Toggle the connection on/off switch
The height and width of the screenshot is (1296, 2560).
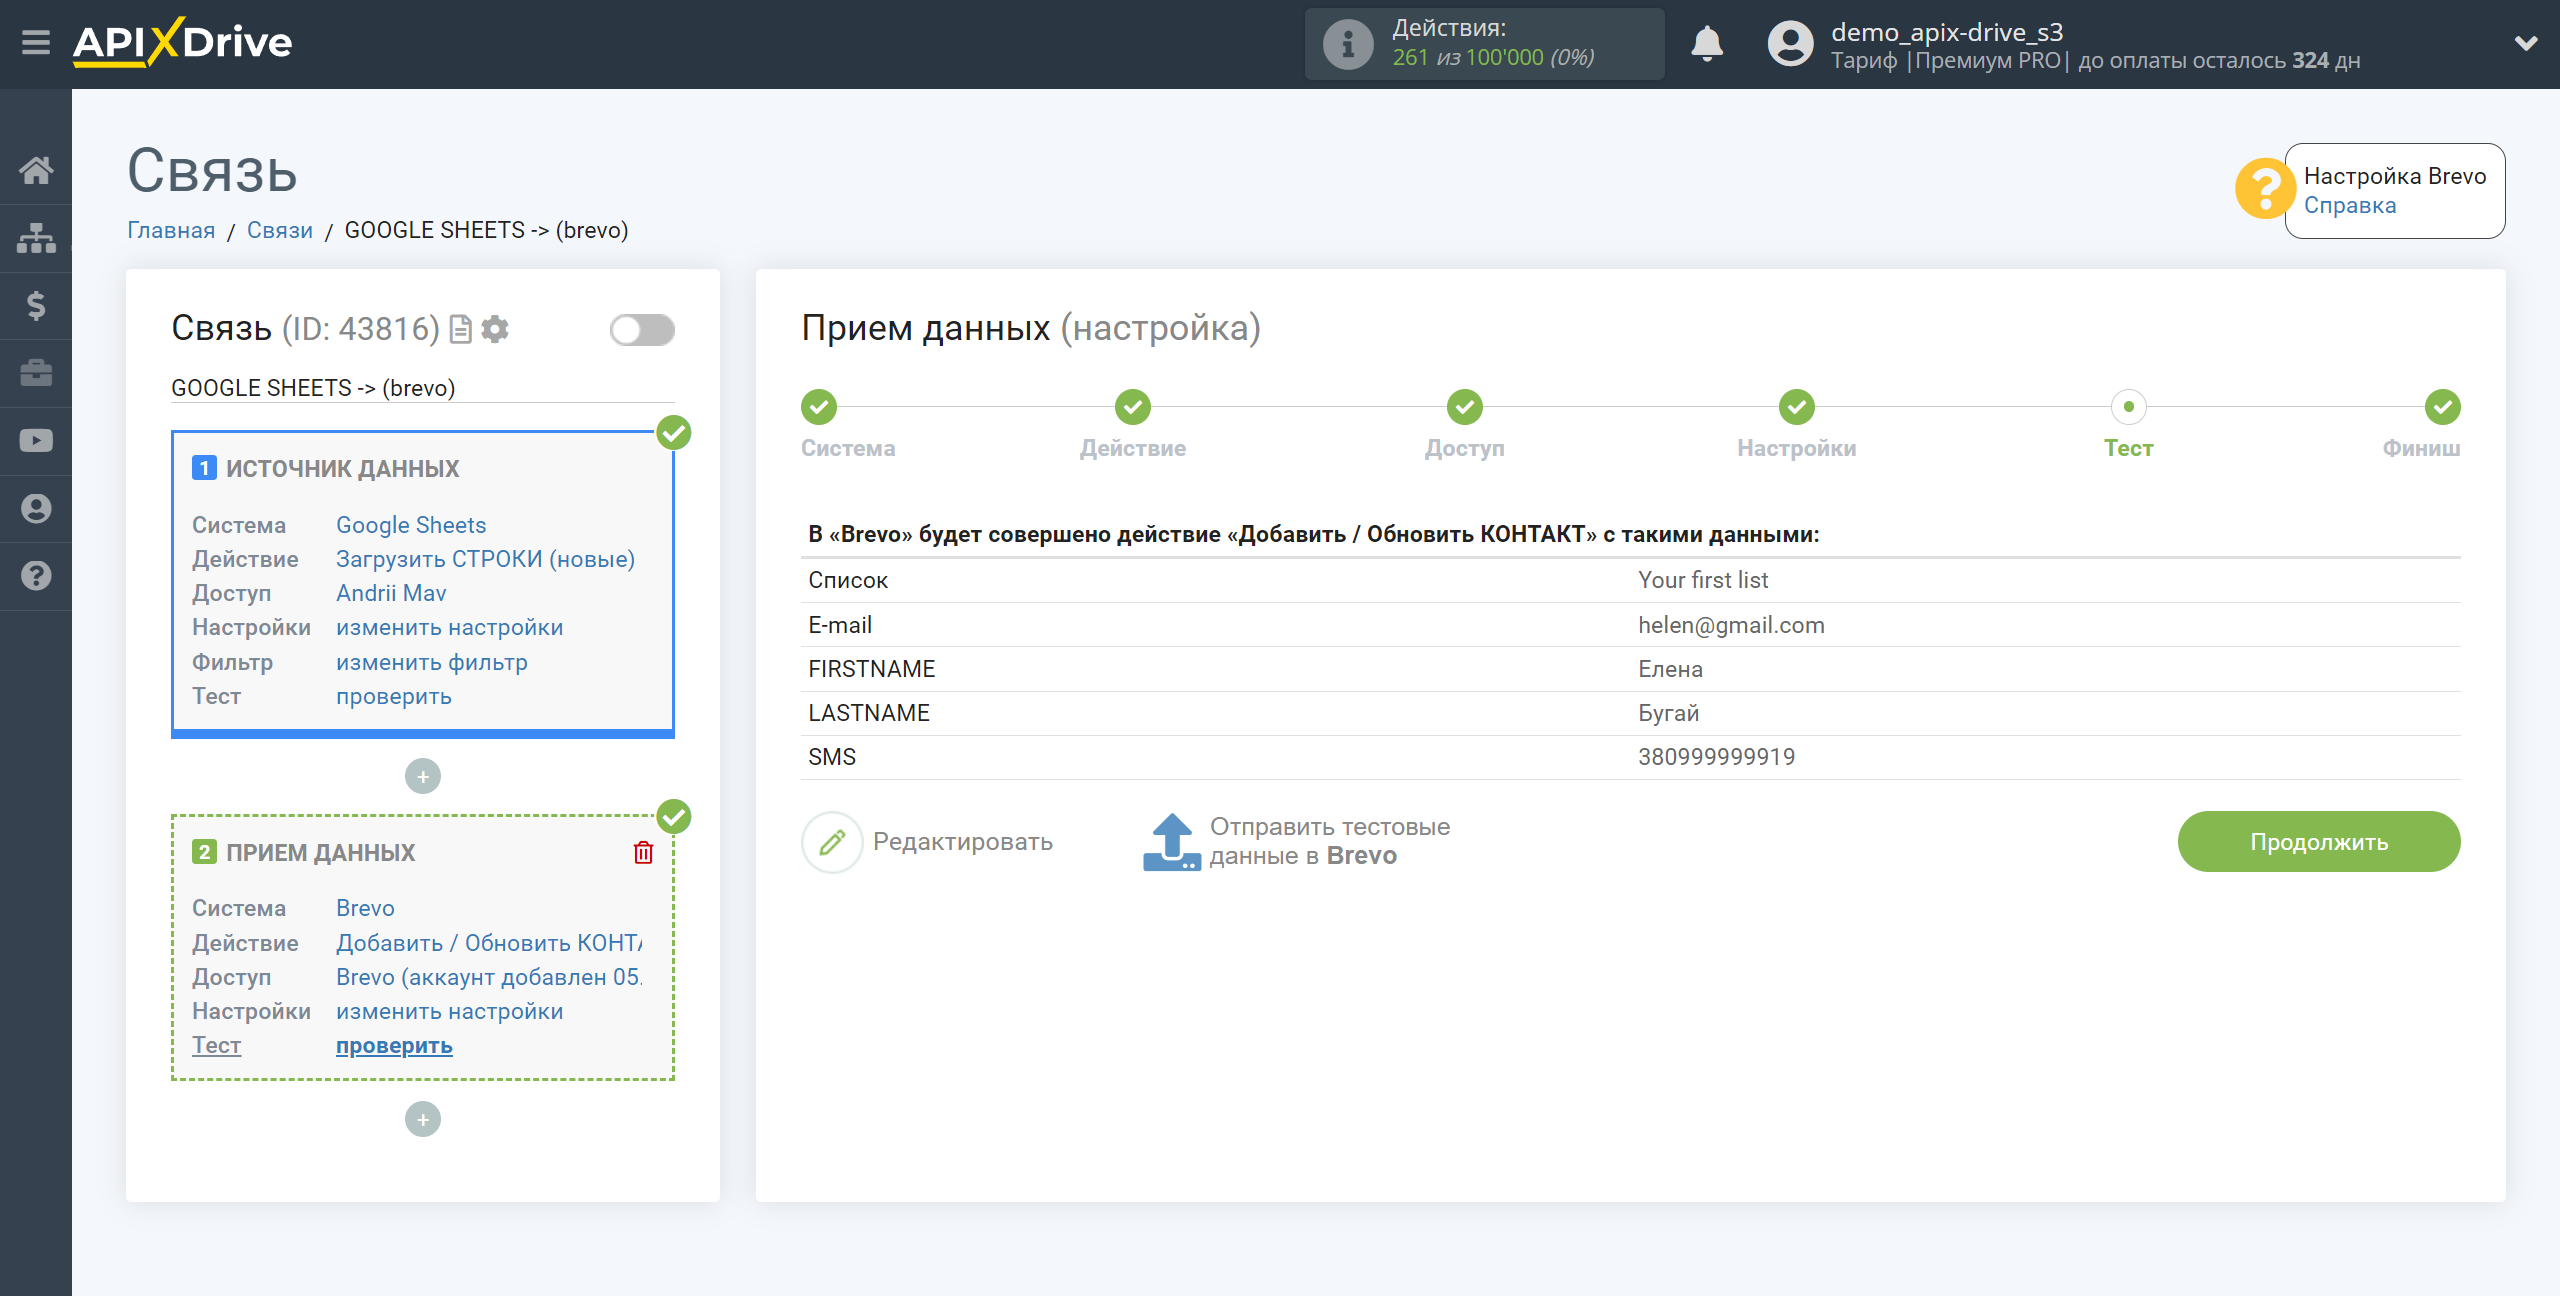pos(642,330)
